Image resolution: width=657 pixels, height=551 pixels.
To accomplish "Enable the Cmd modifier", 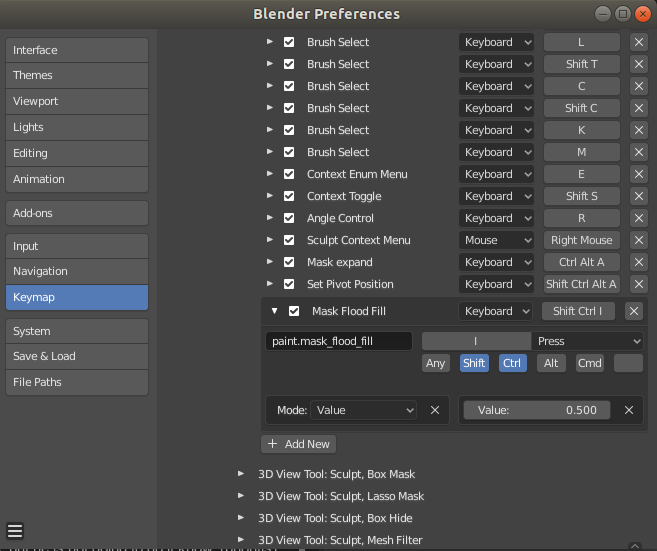I will click(x=590, y=363).
